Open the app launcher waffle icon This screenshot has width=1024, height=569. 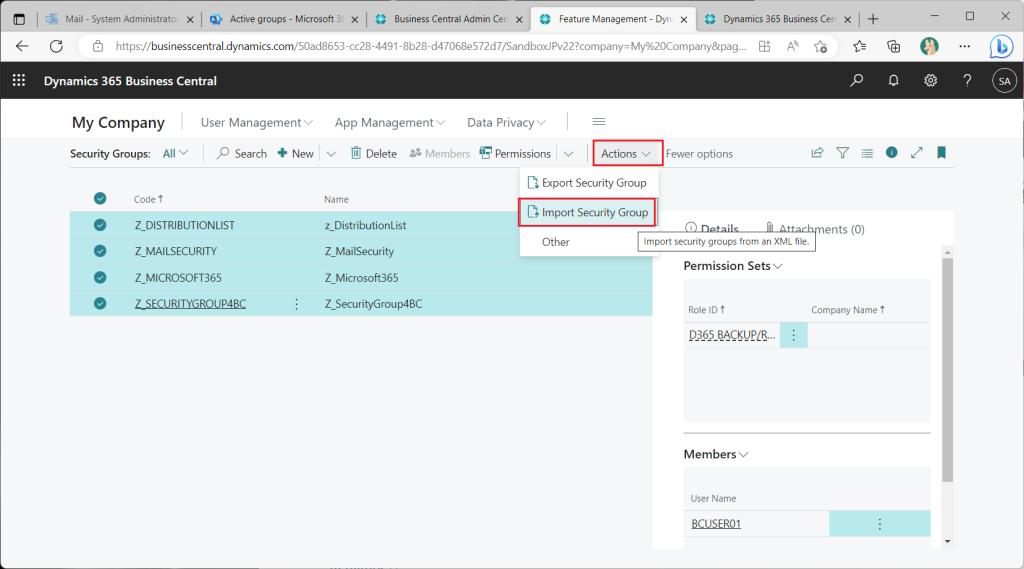19,80
